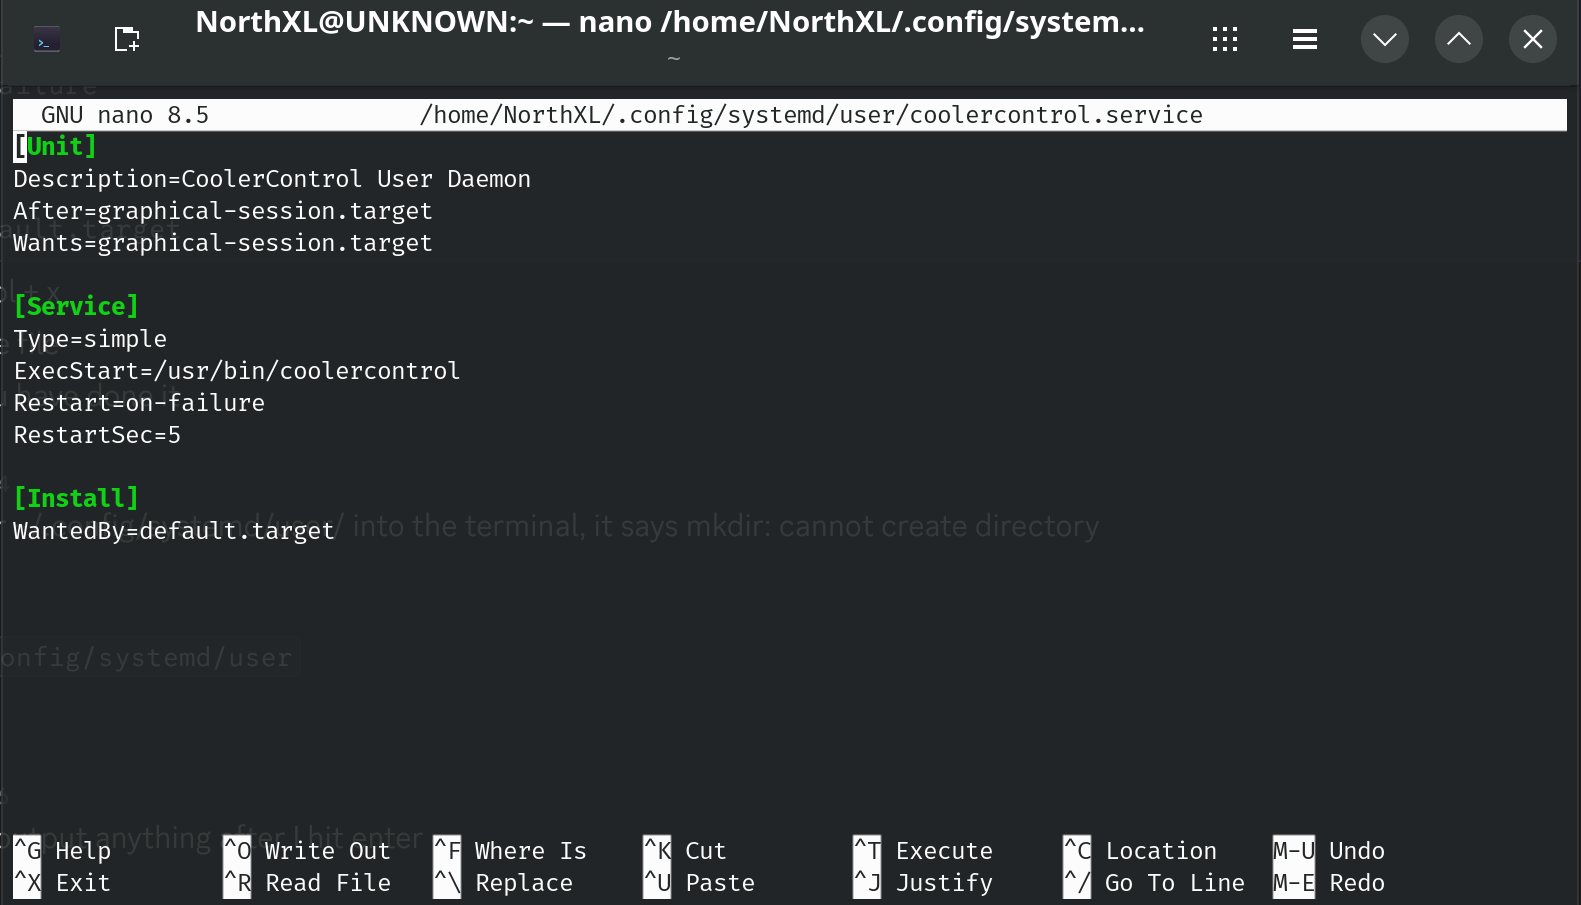Click the RestartSec=5 line
The height and width of the screenshot is (905, 1581).
[97, 435]
